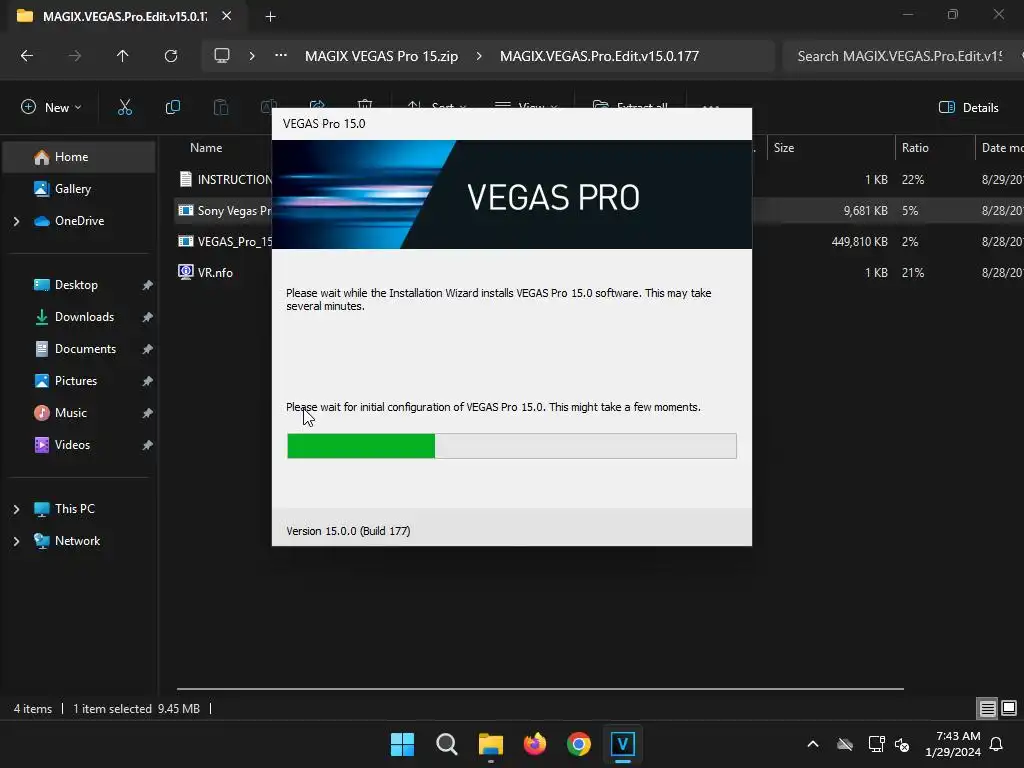
Task: Expand the OneDrive tree node
Action: (x=16, y=221)
